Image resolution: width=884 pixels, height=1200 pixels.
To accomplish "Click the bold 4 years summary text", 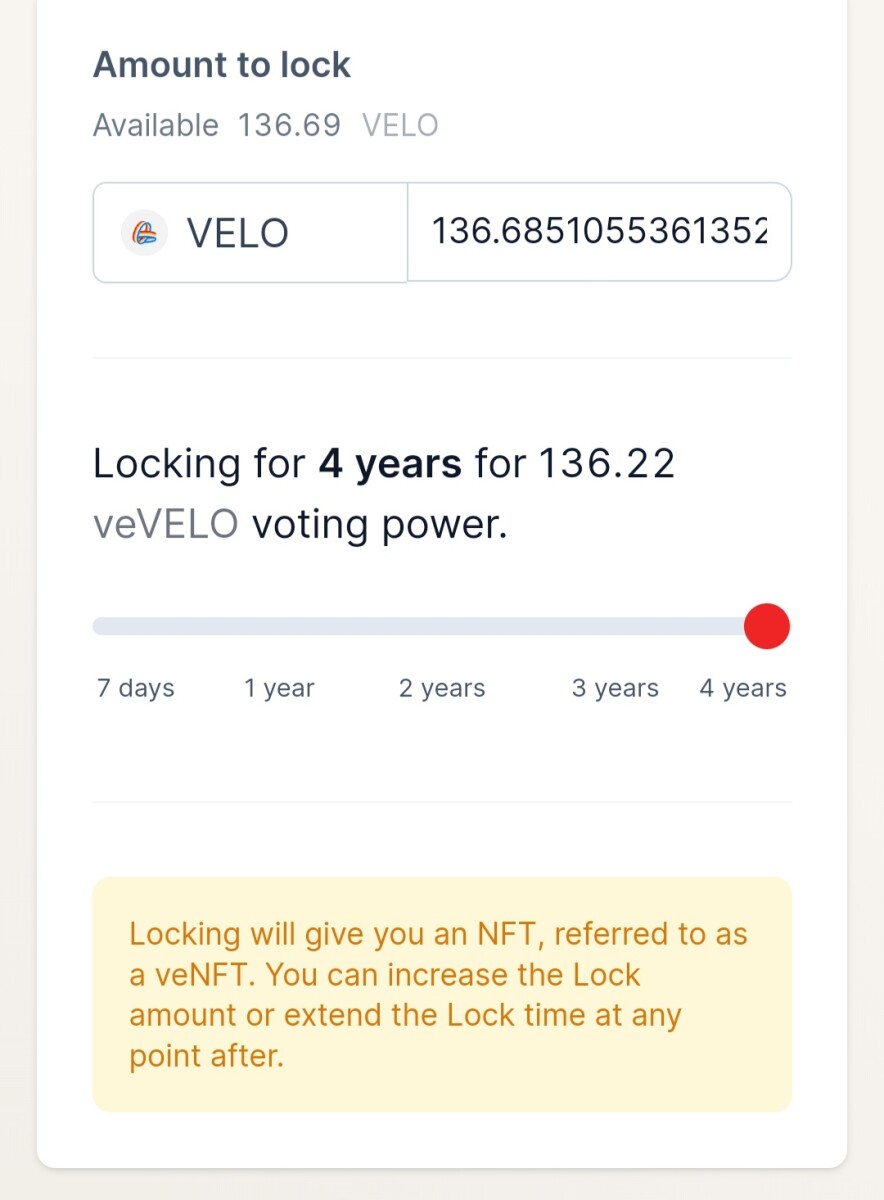I will [x=390, y=464].
